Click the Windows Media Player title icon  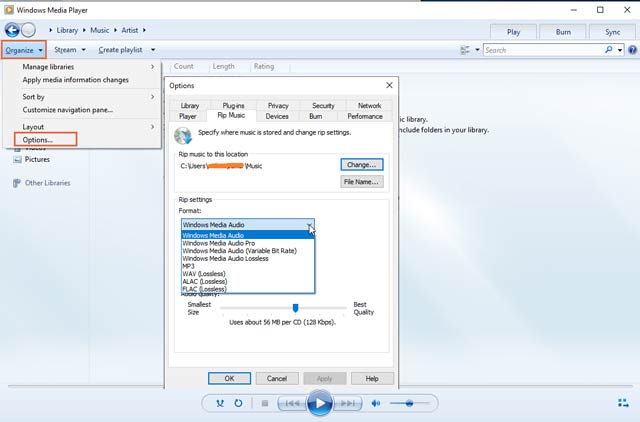click(x=9, y=10)
